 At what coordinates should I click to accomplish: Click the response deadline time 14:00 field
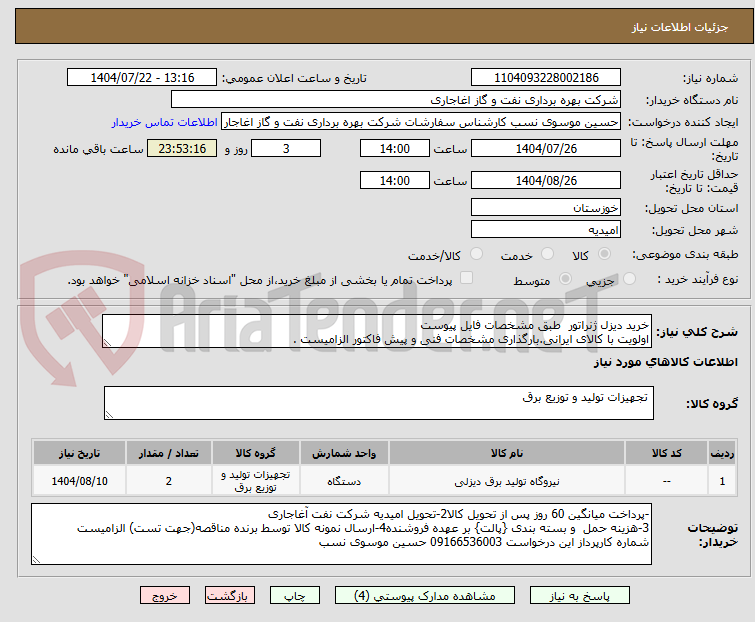(395, 148)
